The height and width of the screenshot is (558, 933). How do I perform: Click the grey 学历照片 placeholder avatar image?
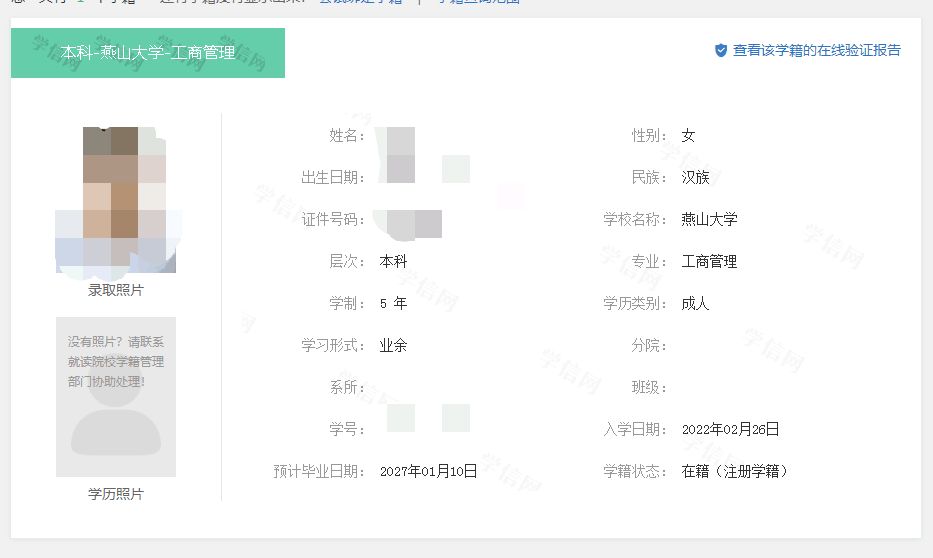pyautogui.click(x=116, y=397)
